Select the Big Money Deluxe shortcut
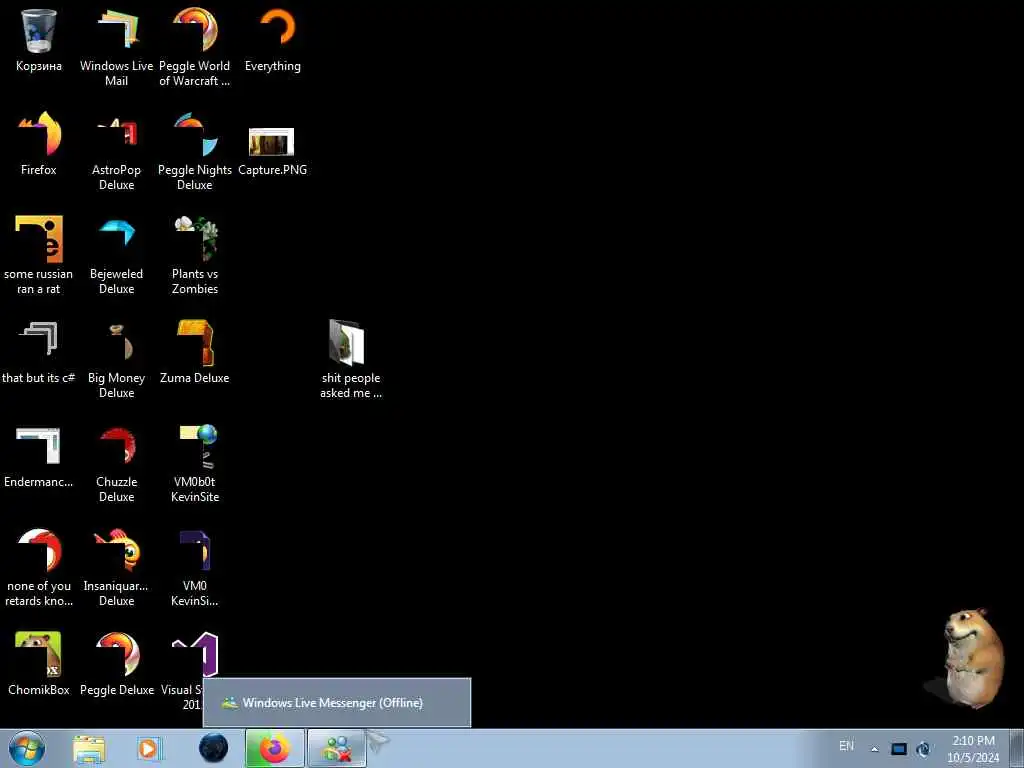Screen dimensions: 1024x768 pos(116,359)
